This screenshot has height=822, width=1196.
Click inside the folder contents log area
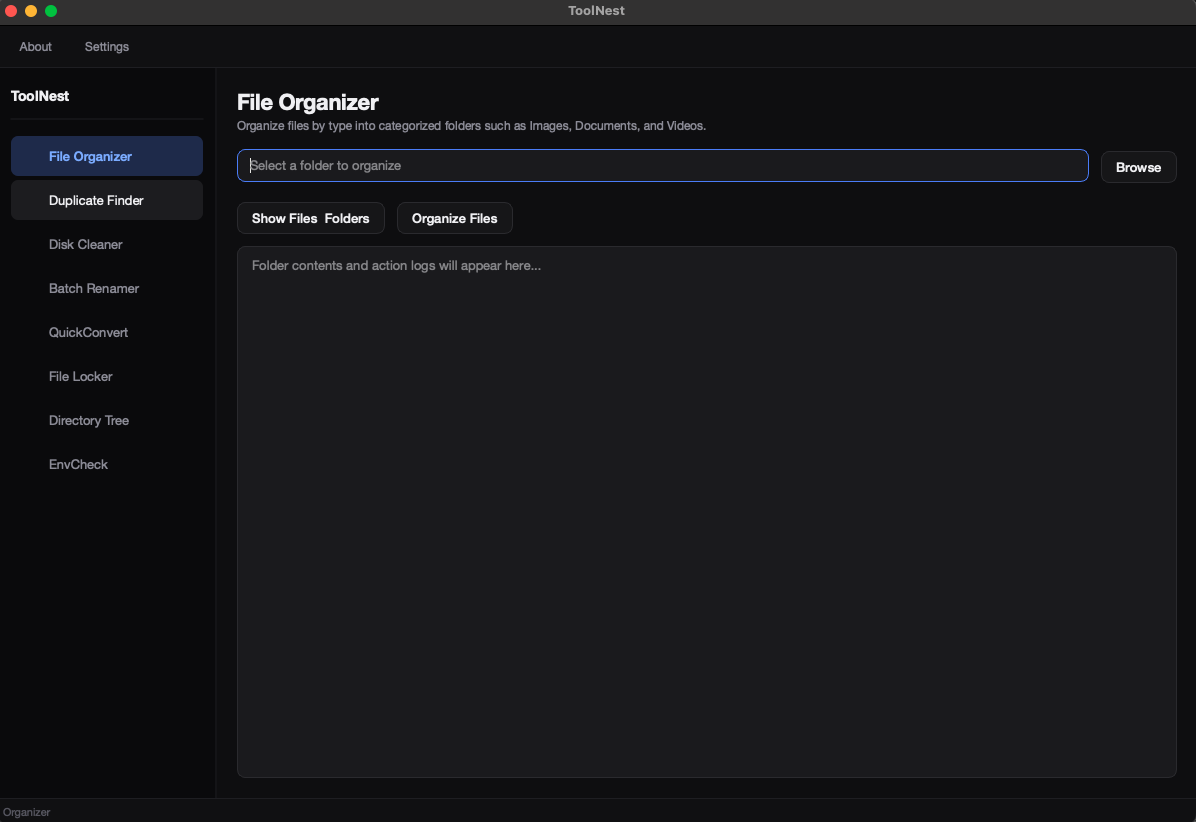click(x=706, y=512)
